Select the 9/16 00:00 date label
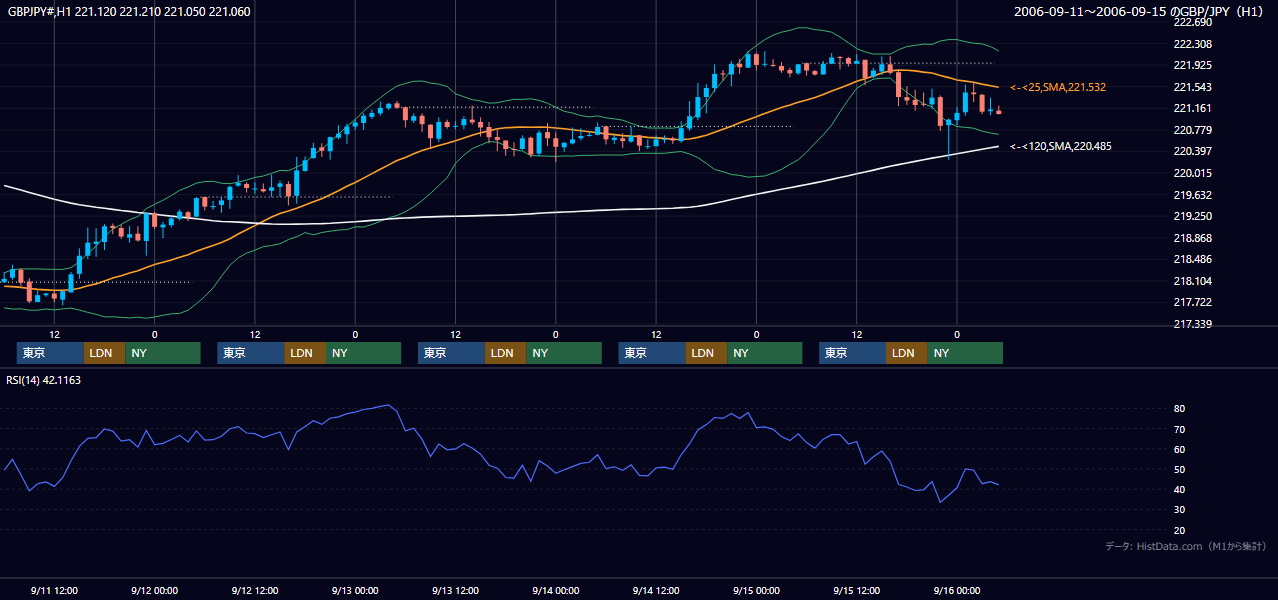This screenshot has width=1278, height=600. click(x=957, y=591)
